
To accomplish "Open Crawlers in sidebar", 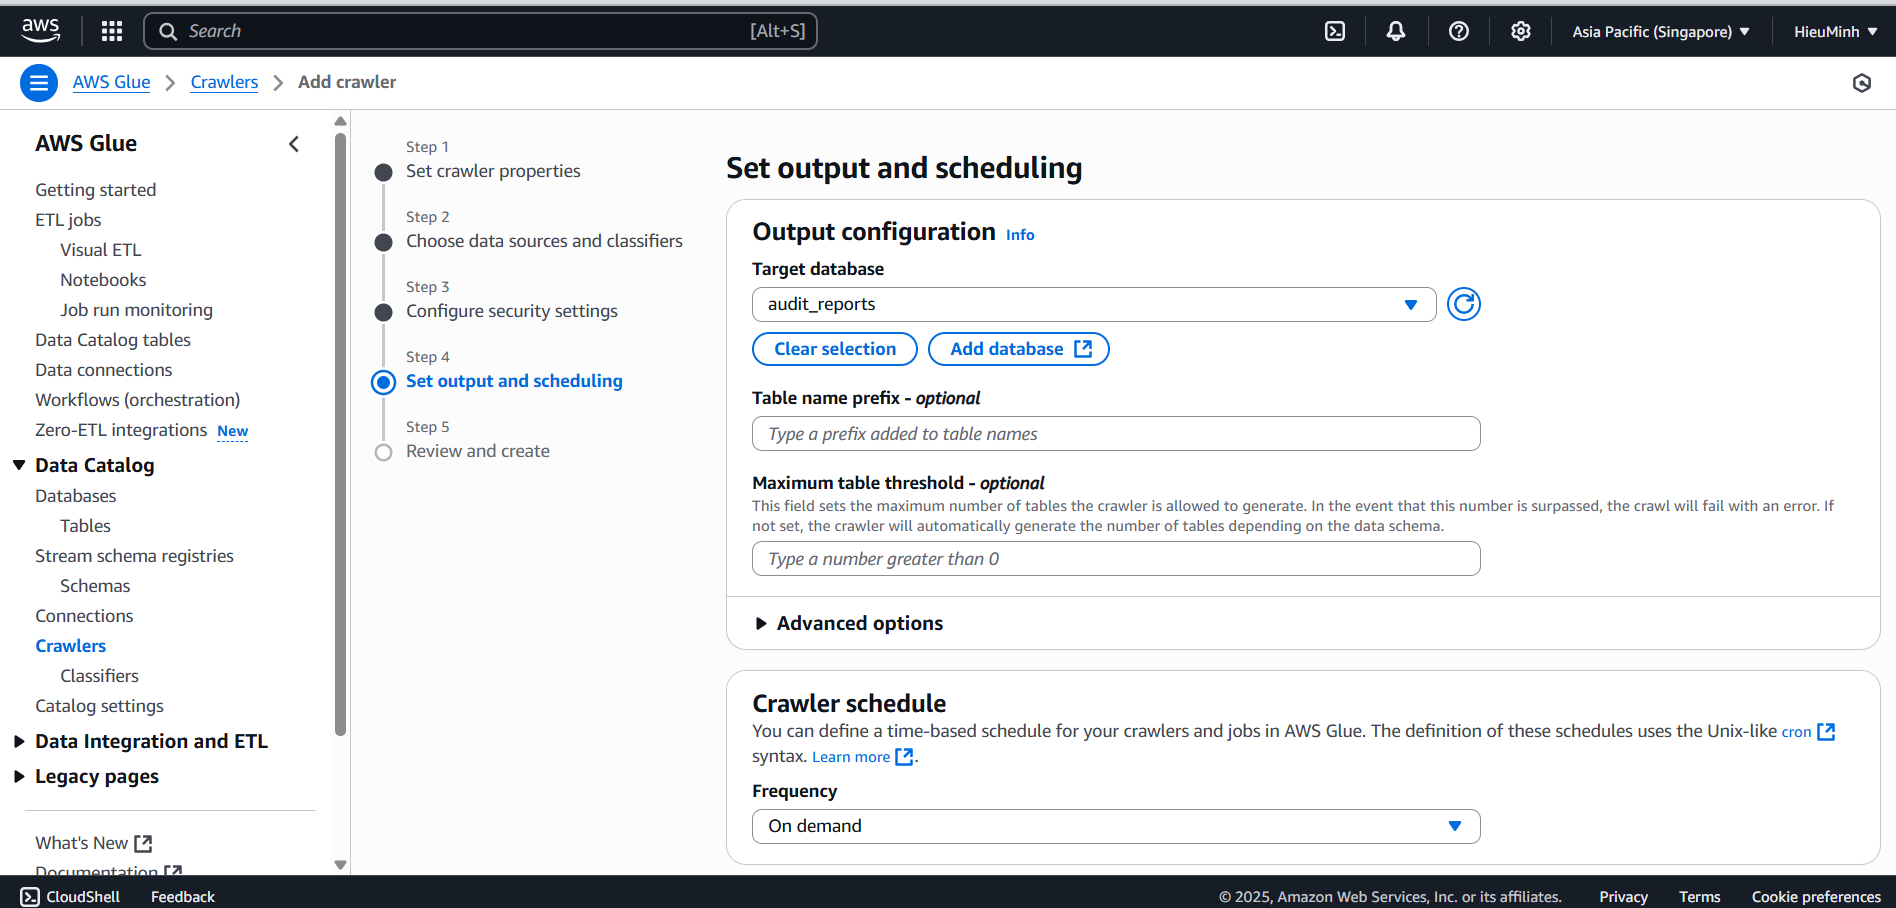I will (71, 646).
